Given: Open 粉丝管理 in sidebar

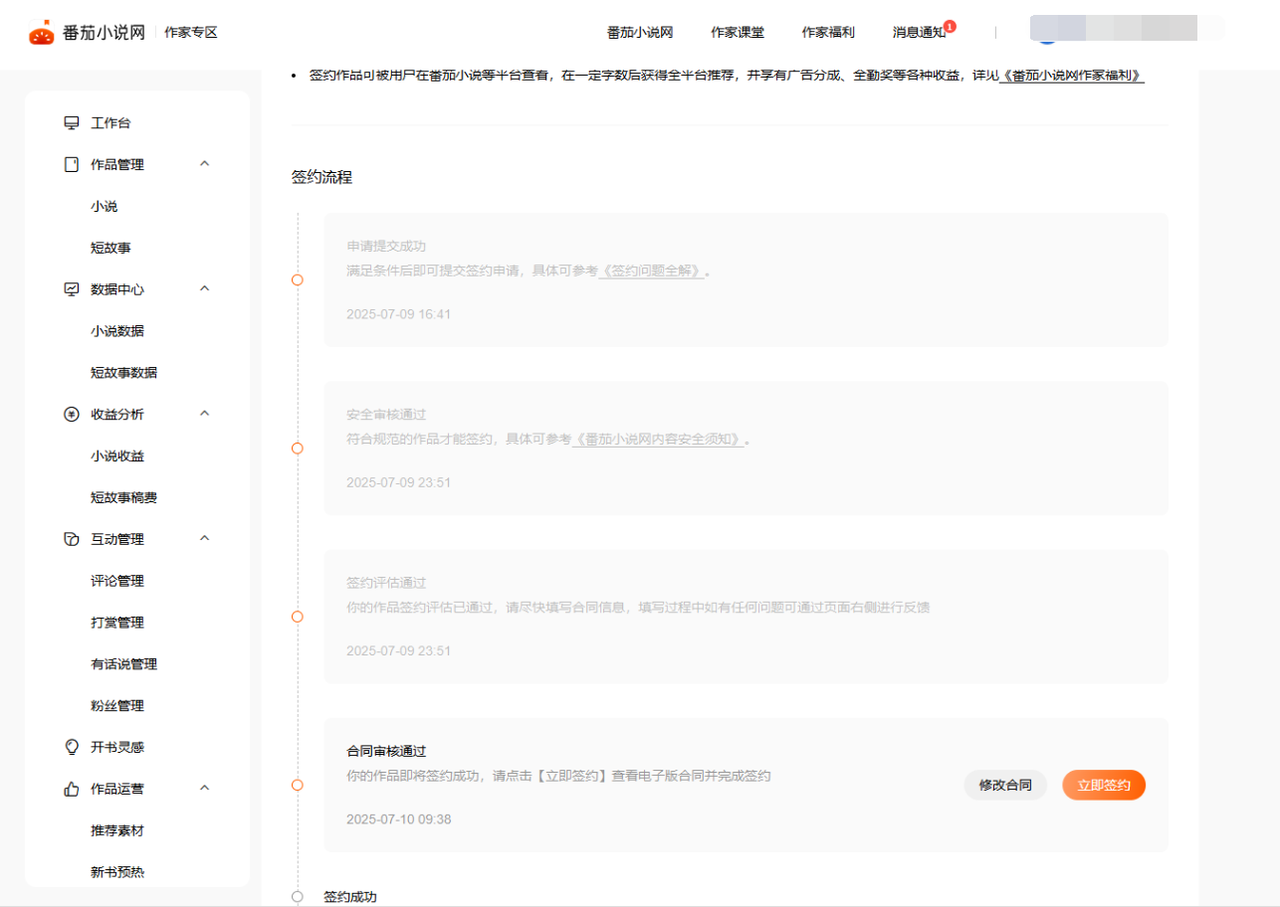Looking at the screenshot, I should click(117, 706).
